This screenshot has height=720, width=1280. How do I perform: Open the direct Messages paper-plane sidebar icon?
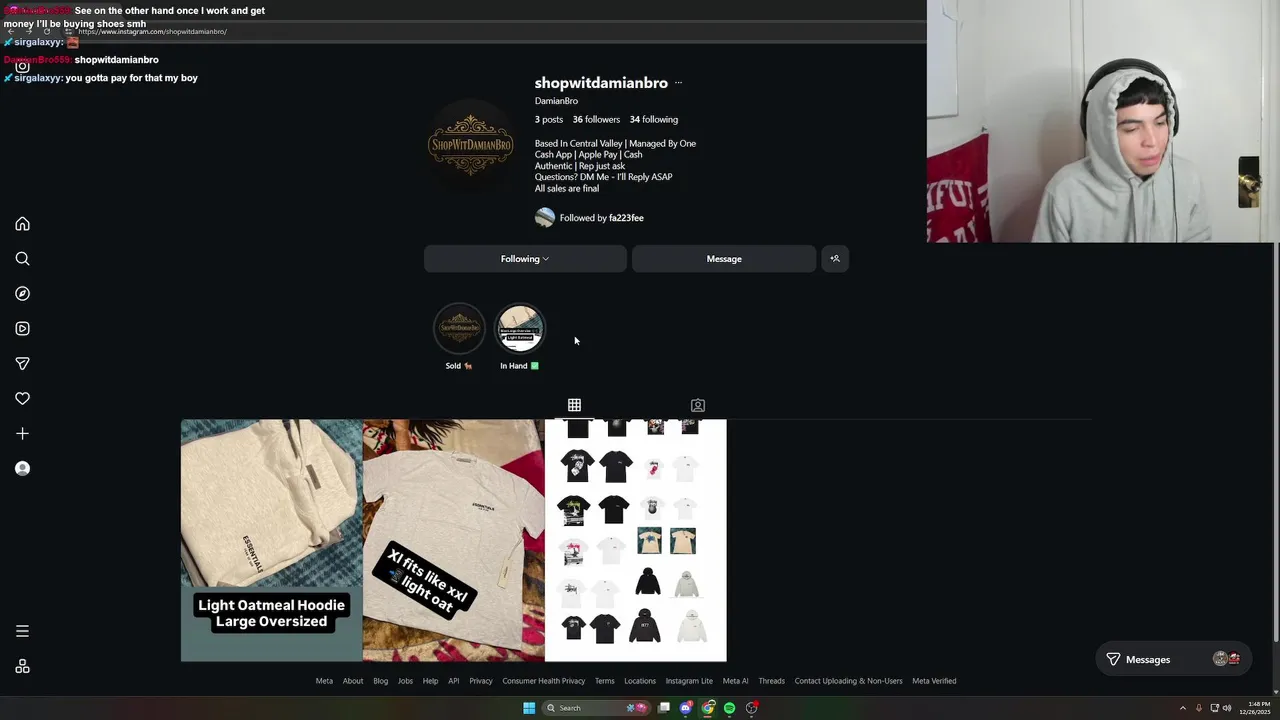[x=22, y=364]
